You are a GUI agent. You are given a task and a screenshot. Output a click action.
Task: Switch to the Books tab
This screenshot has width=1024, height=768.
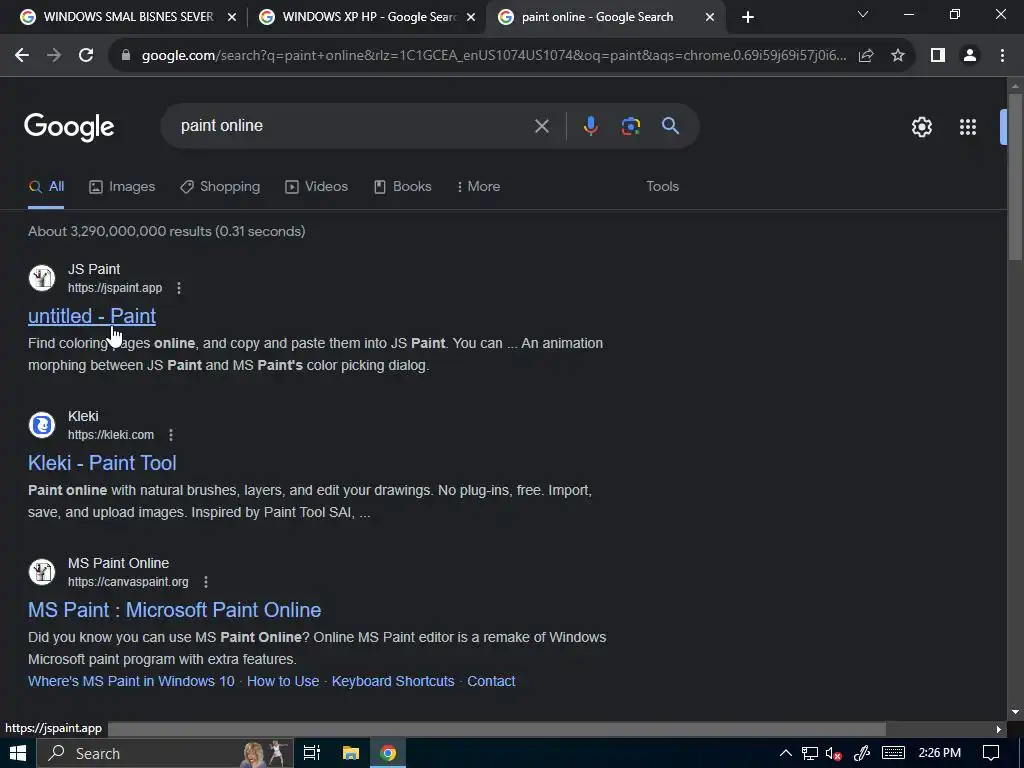[x=402, y=187]
